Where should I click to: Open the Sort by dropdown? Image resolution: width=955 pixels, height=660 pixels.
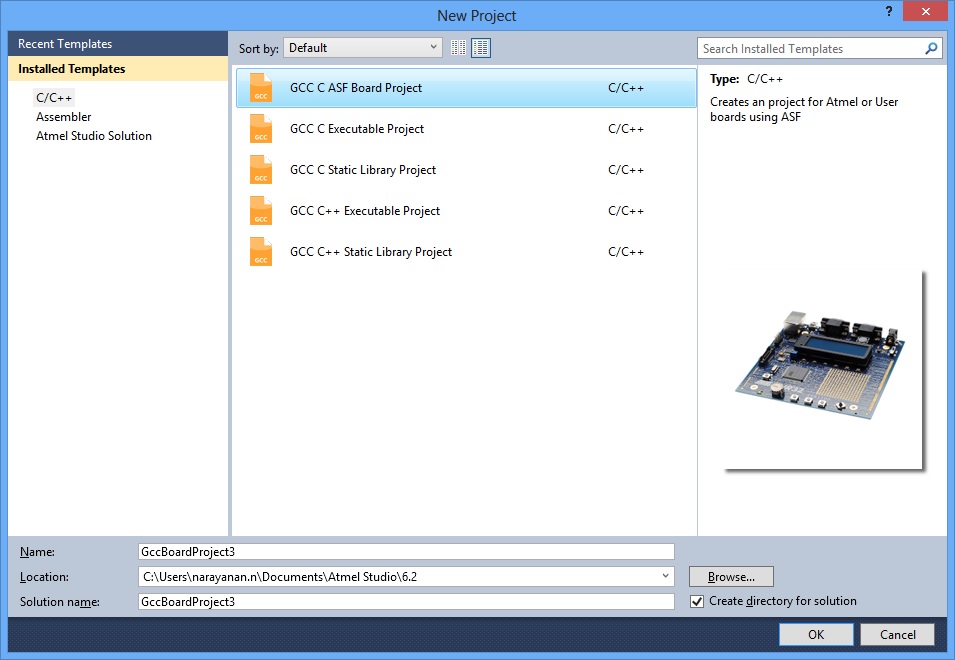363,47
